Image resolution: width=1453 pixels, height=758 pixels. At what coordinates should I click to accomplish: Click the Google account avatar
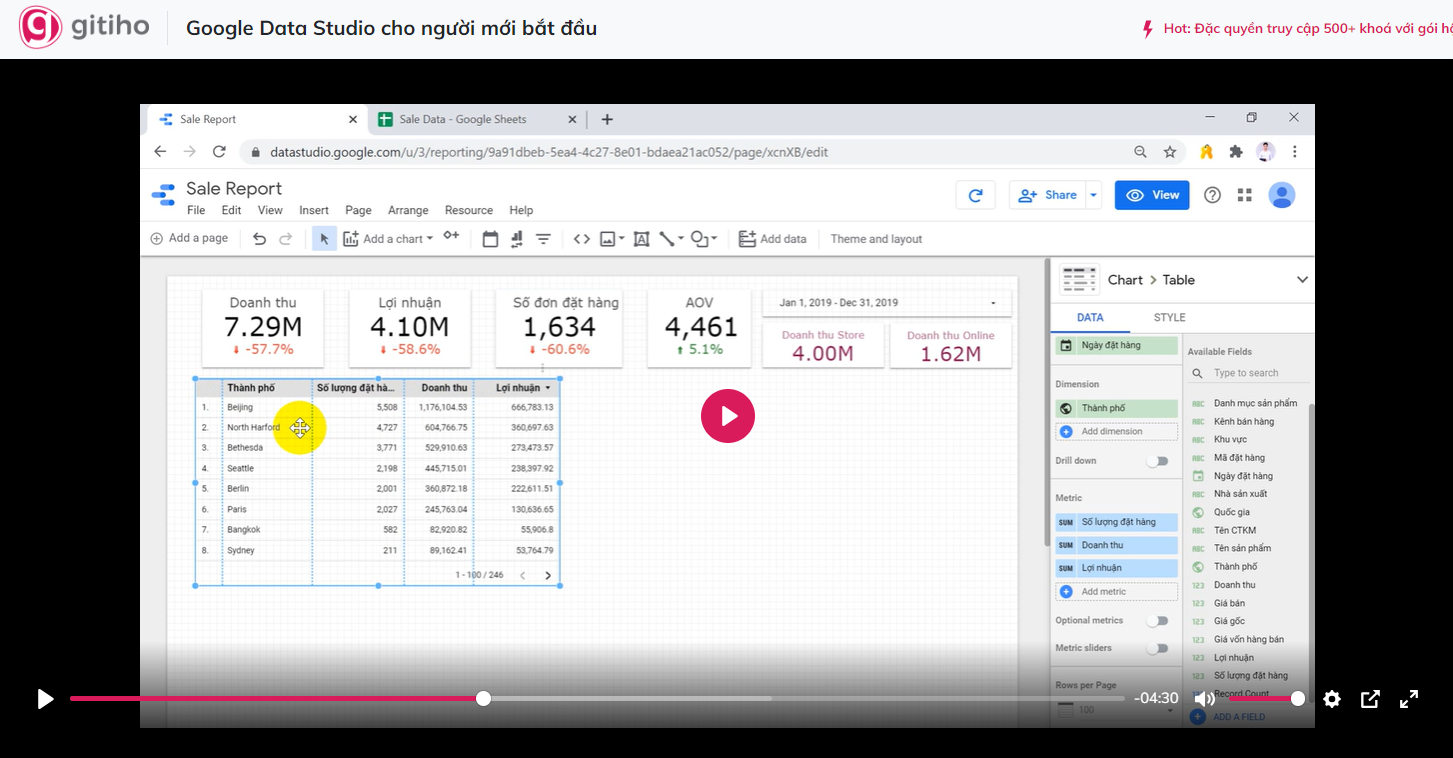tap(1282, 195)
